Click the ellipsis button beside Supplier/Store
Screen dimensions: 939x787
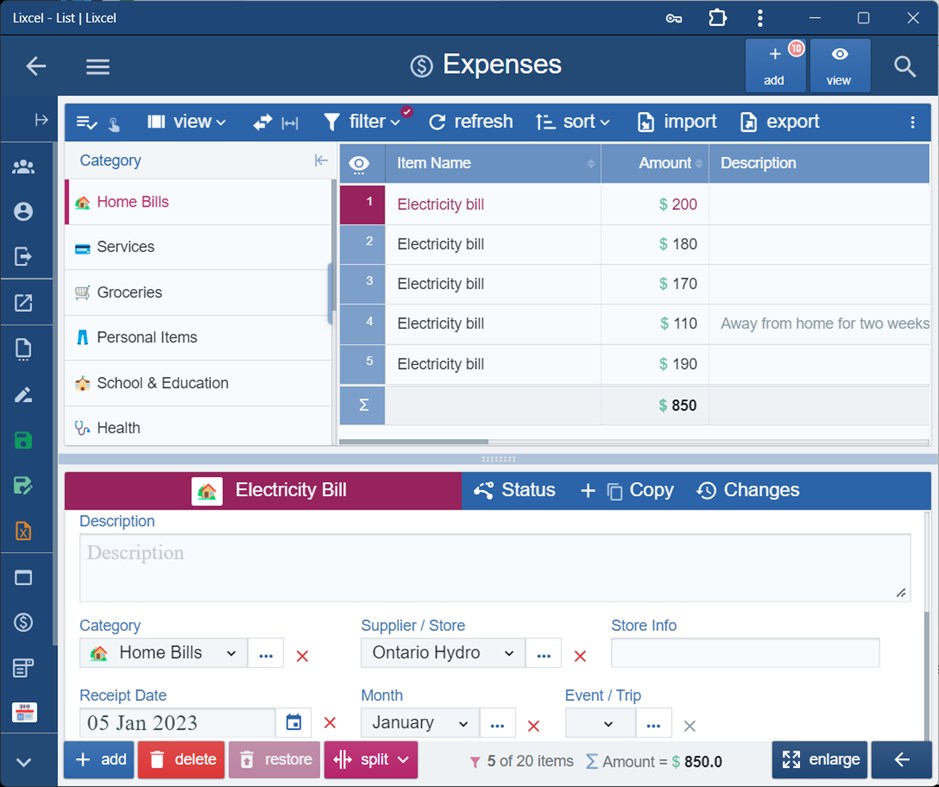544,654
